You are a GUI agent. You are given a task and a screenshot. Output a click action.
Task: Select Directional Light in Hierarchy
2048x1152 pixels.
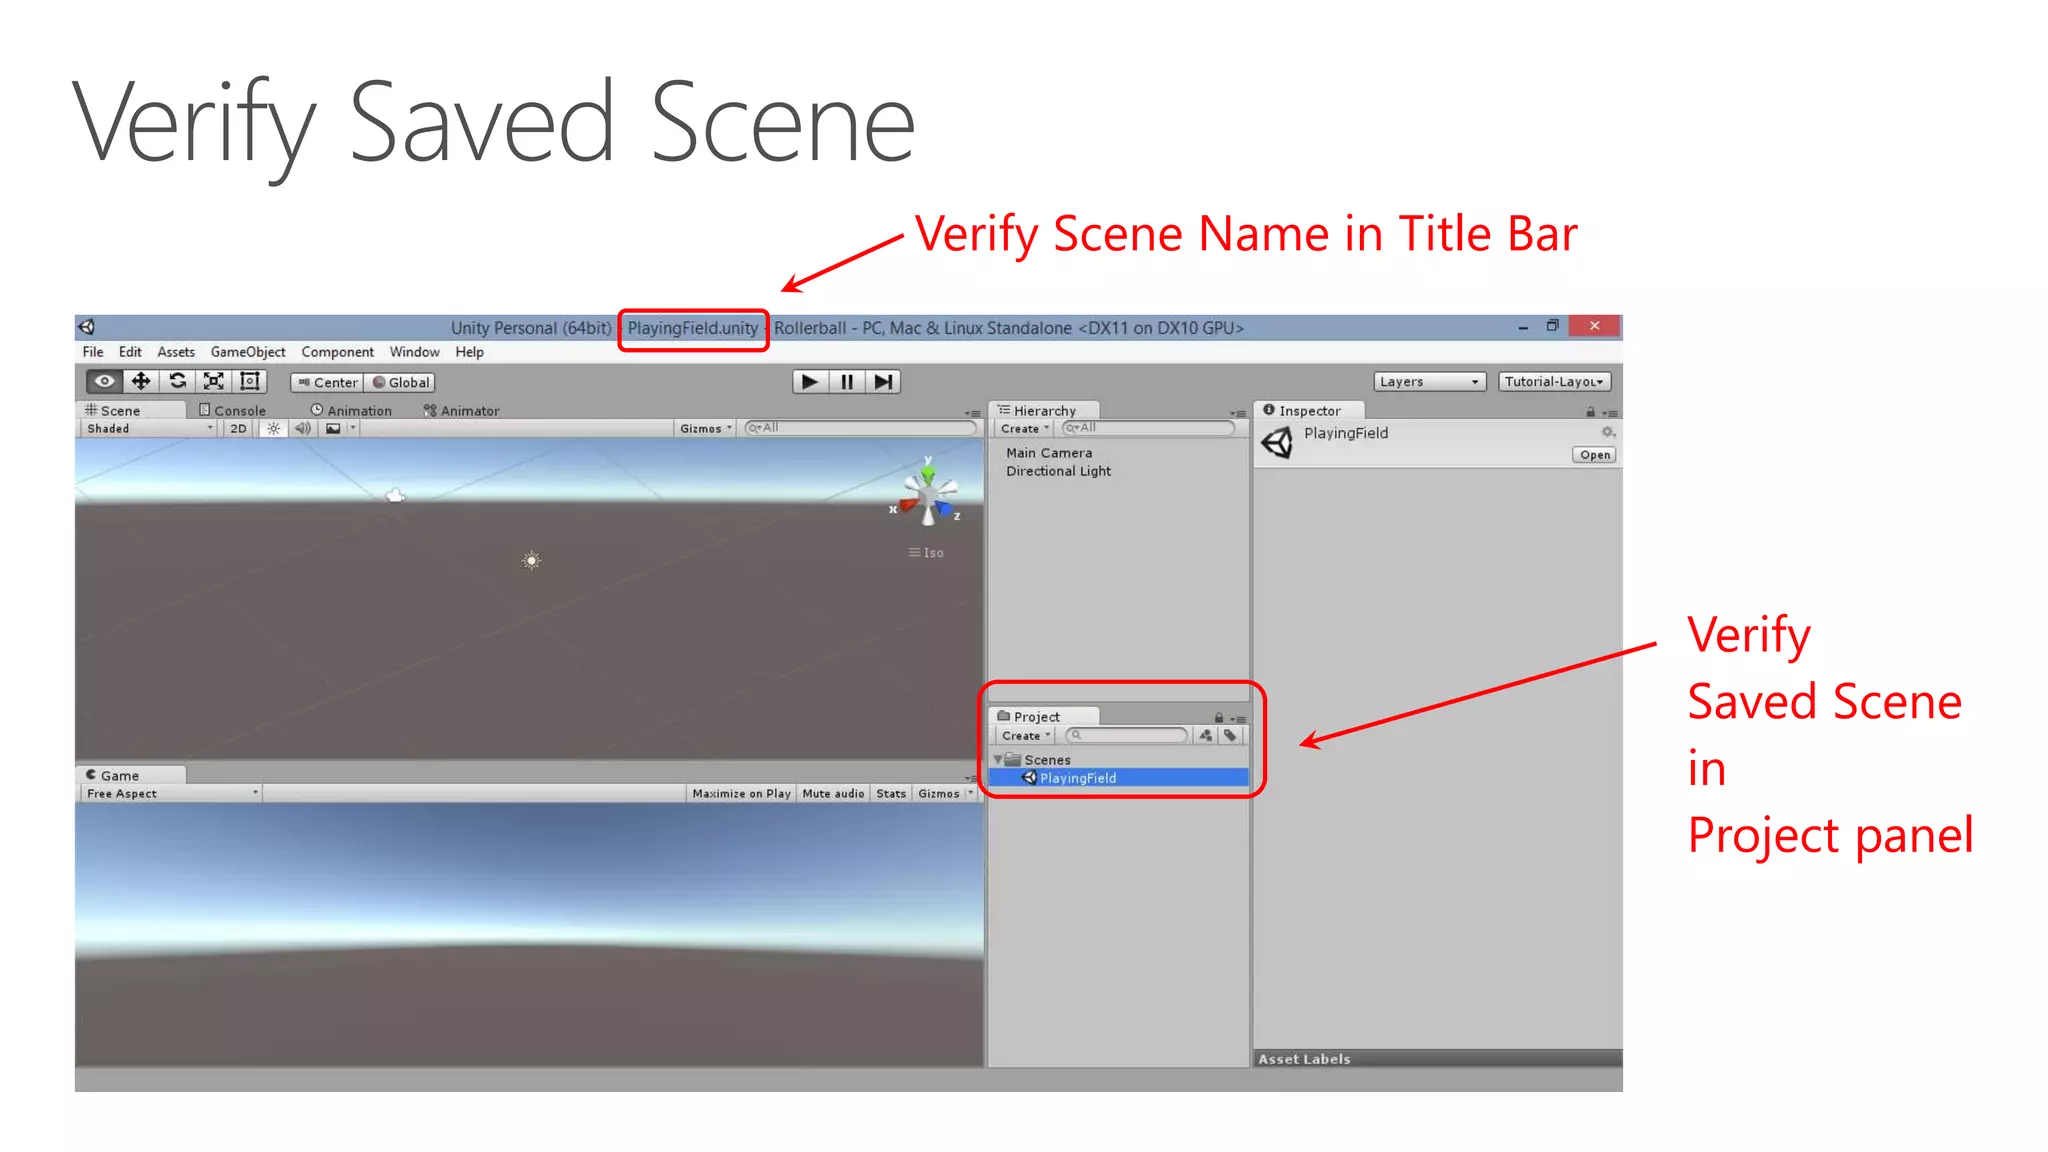pyautogui.click(x=1058, y=471)
